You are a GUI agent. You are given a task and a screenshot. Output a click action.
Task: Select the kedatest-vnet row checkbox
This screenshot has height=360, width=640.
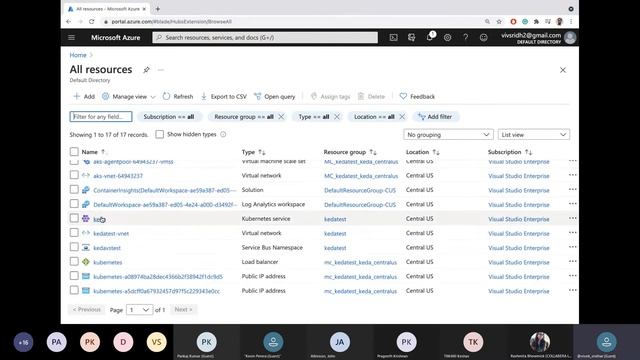point(74,233)
